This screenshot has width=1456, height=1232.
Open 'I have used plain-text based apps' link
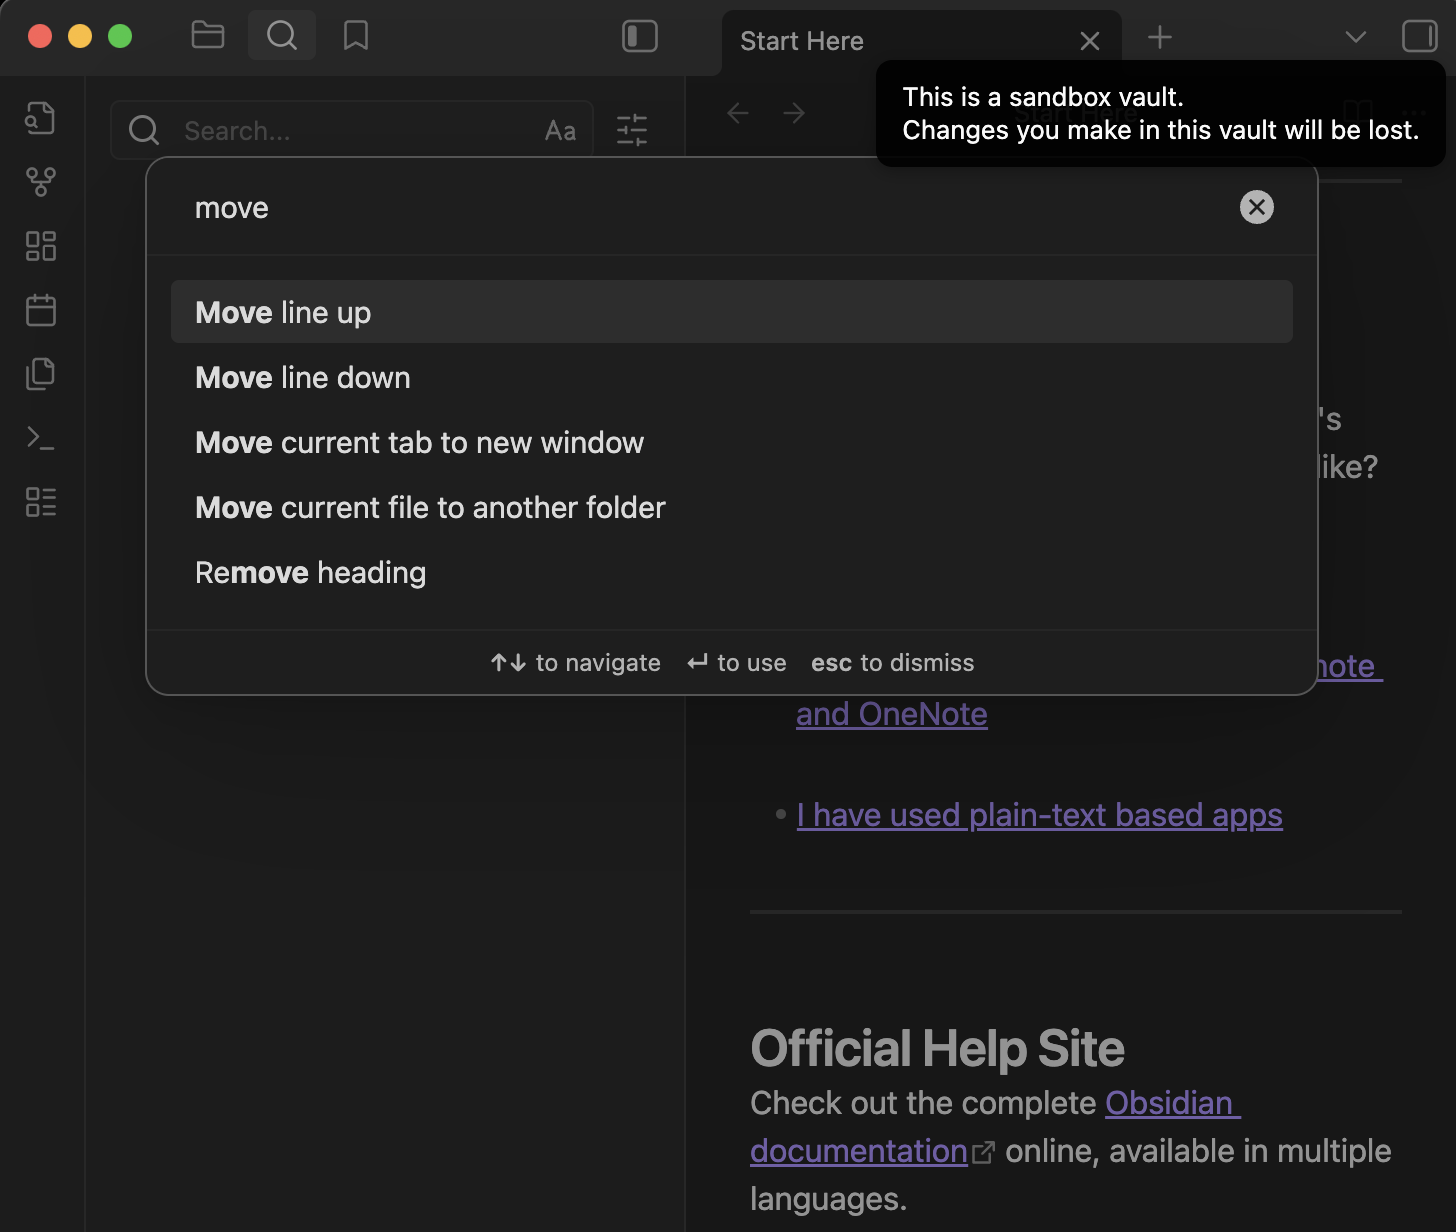(1039, 815)
